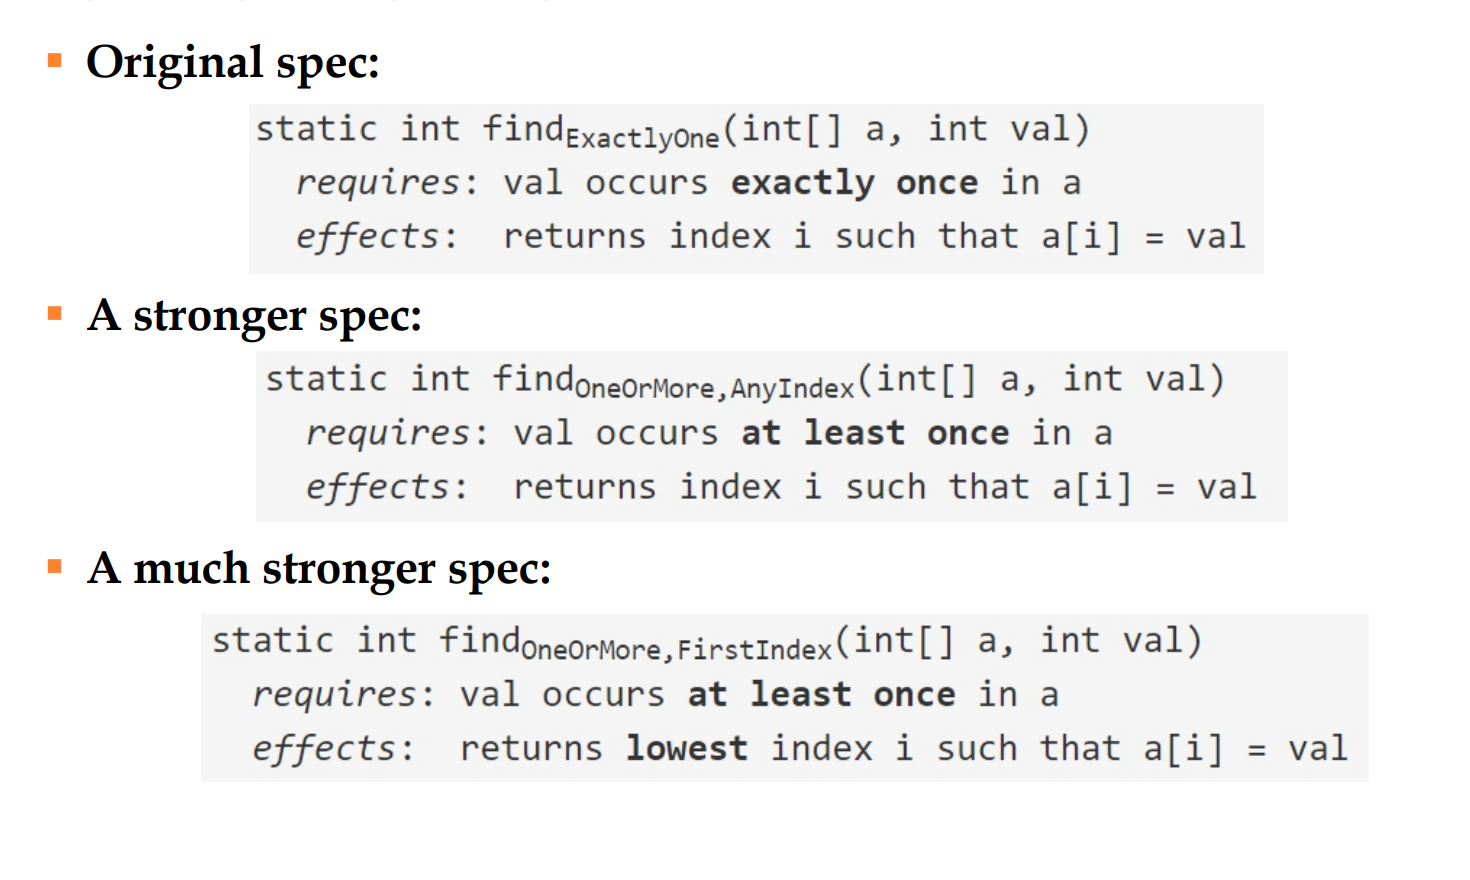Image resolution: width=1470 pixels, height=880 pixels.
Task: Click the bold word 'lowest'
Action: 687,749
